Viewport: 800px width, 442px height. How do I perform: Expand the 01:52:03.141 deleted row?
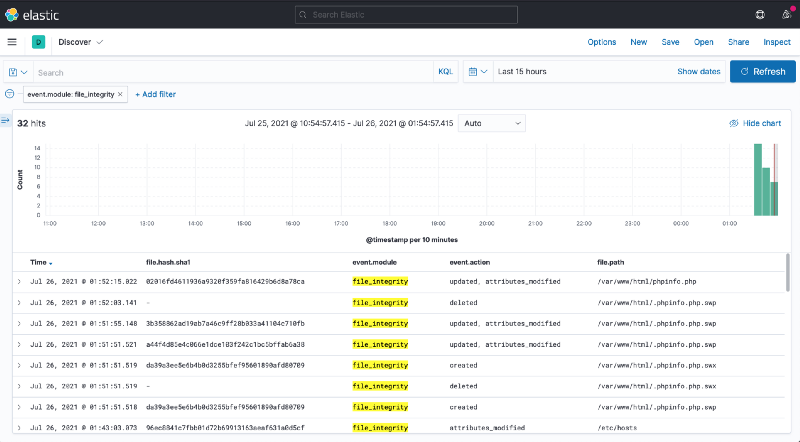click(19, 303)
